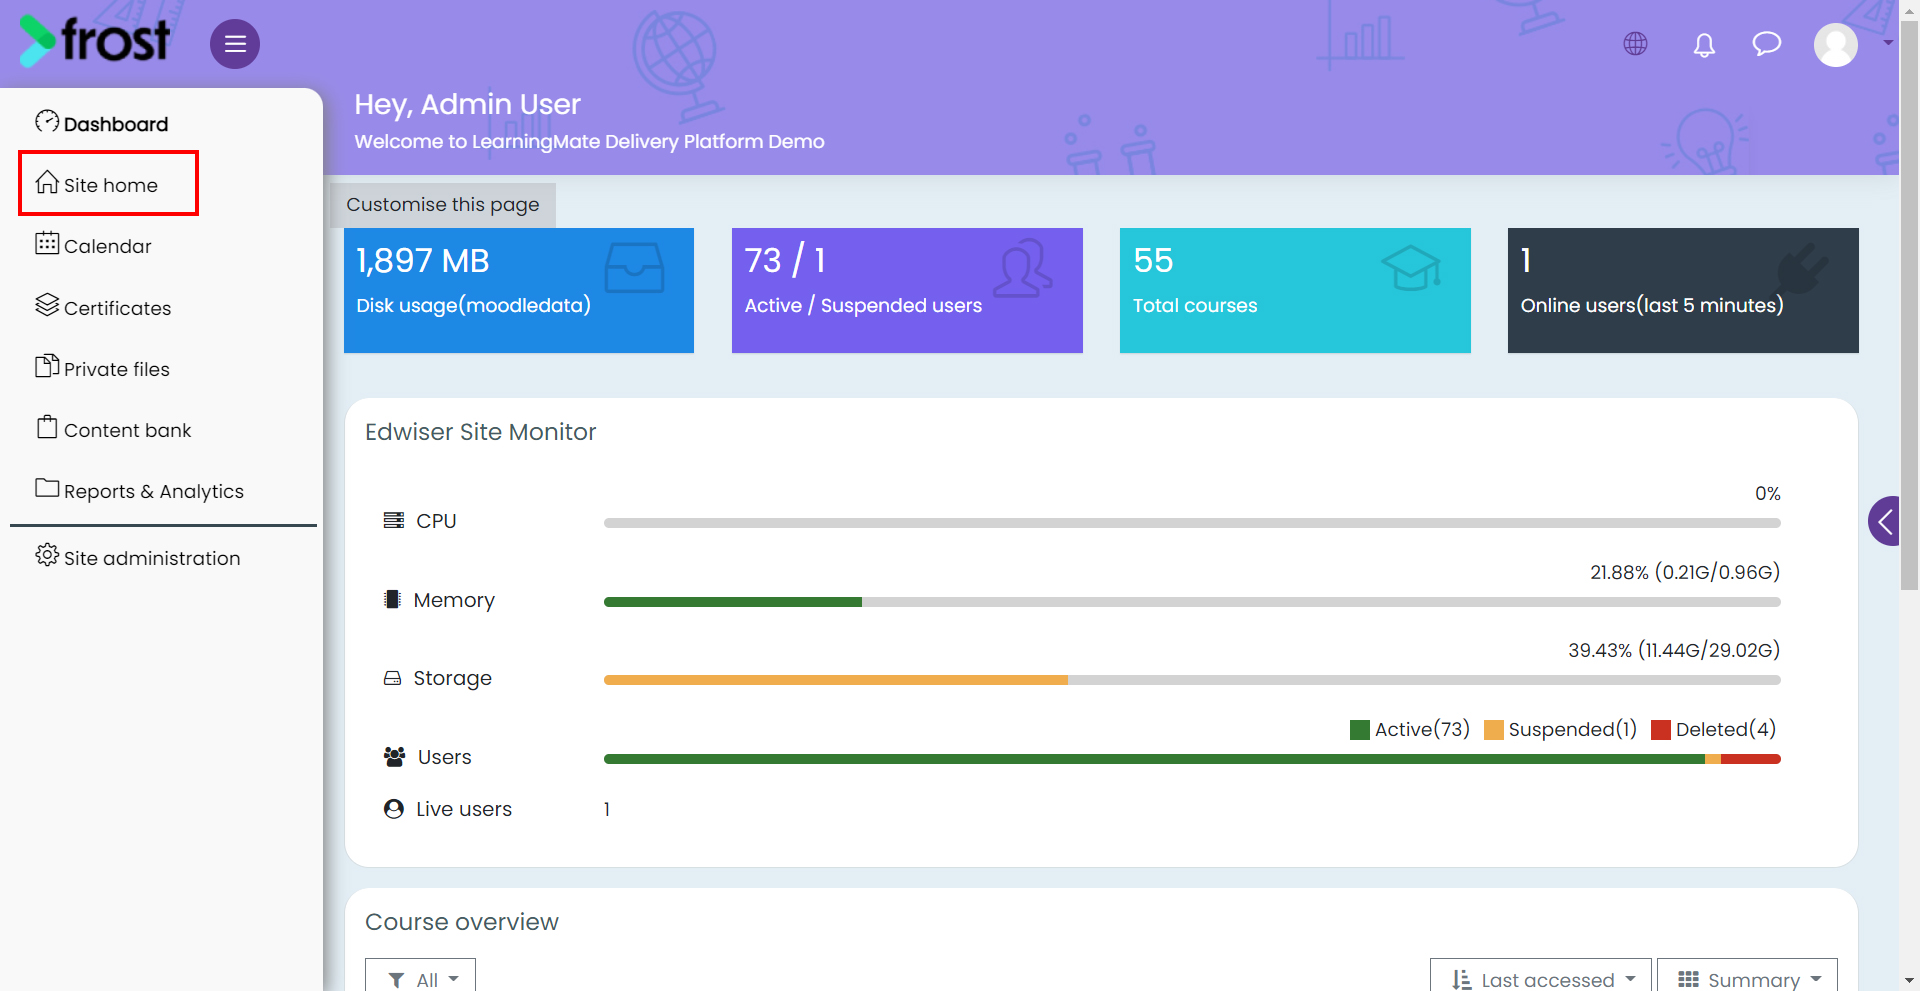1920x991 pixels.
Task: Click the frost logo
Action: pyautogui.click(x=95, y=41)
